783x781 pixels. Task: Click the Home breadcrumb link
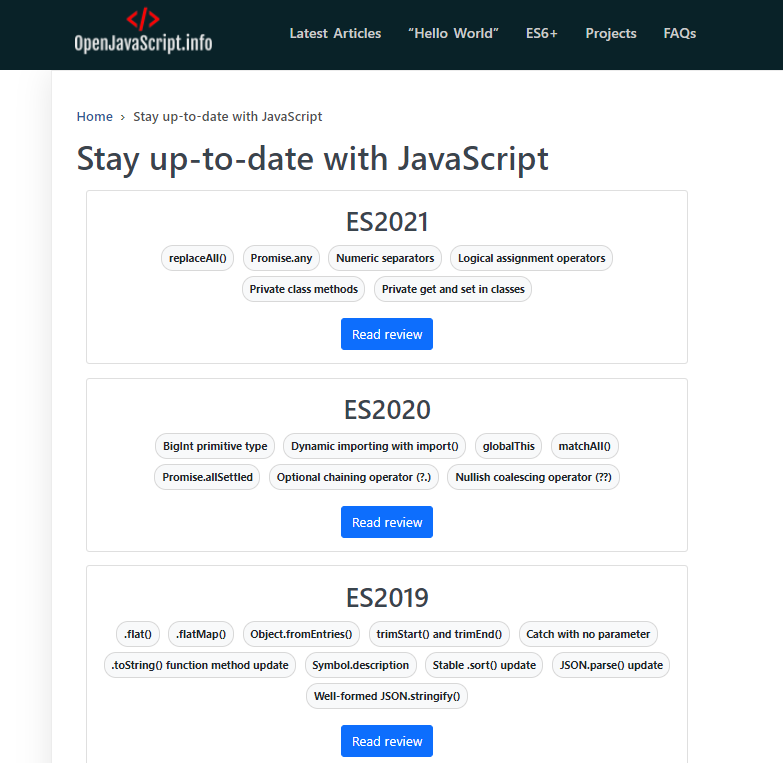click(x=94, y=116)
